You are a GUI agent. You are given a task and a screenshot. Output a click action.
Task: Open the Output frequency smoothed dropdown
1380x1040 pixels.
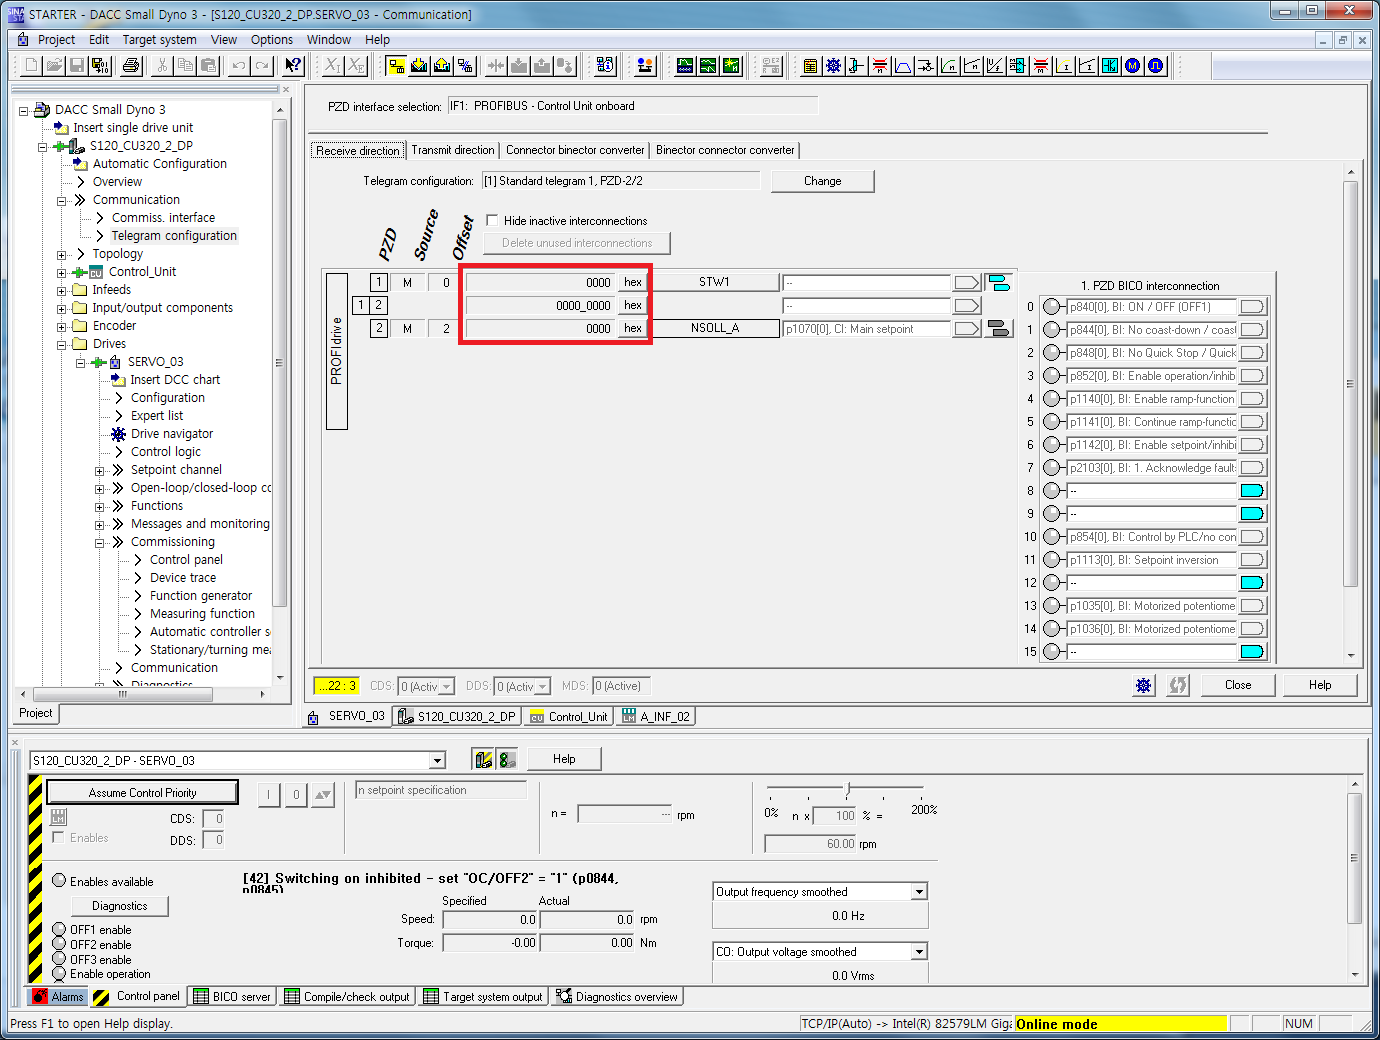[920, 892]
